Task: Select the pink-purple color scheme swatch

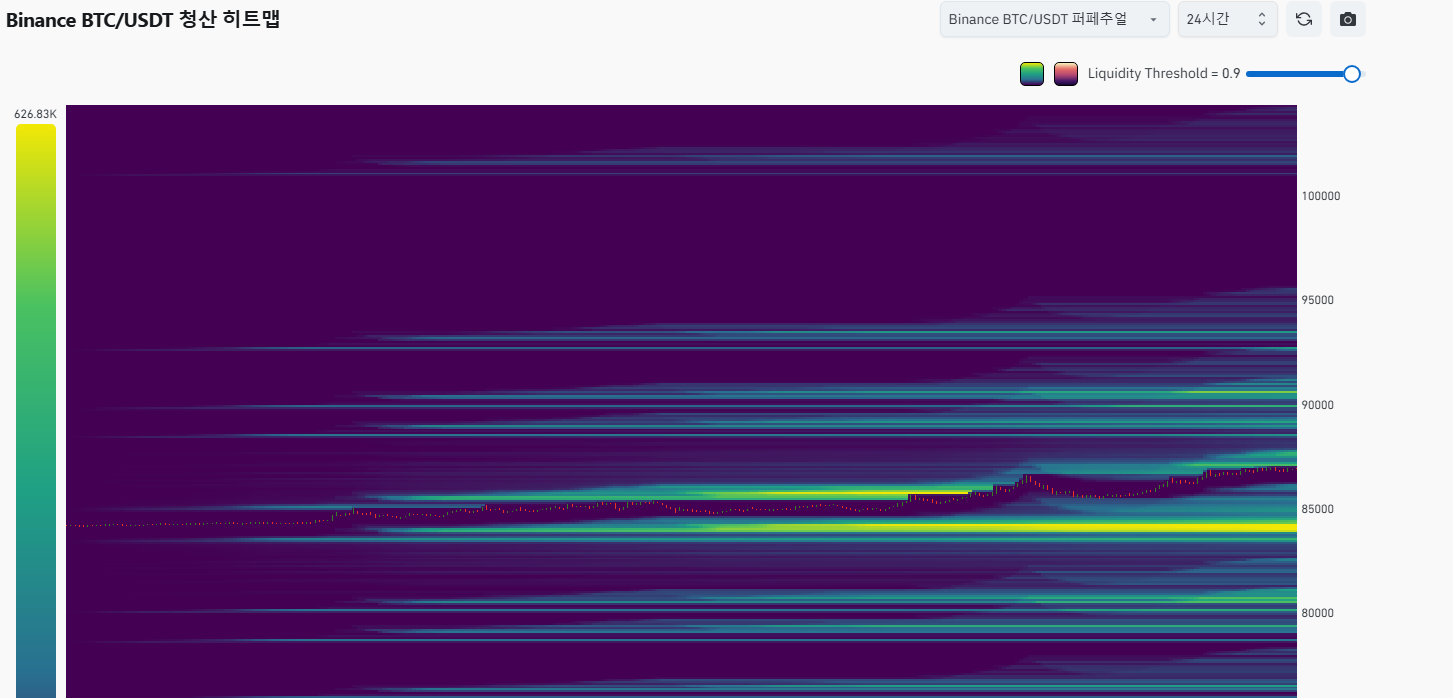Action: (x=1066, y=74)
